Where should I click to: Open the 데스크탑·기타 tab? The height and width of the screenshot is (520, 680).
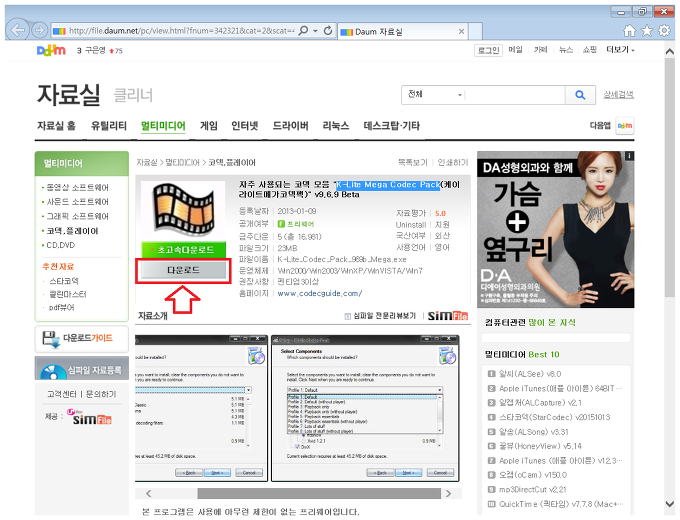pos(391,126)
